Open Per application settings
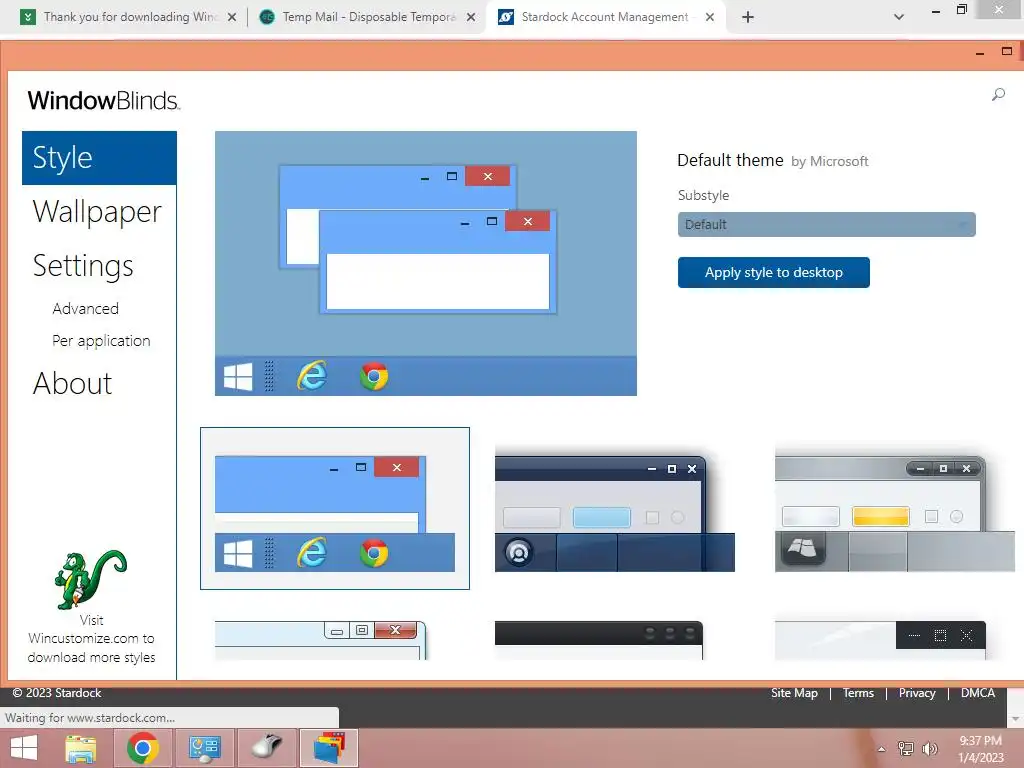1024x768 pixels. click(101, 340)
